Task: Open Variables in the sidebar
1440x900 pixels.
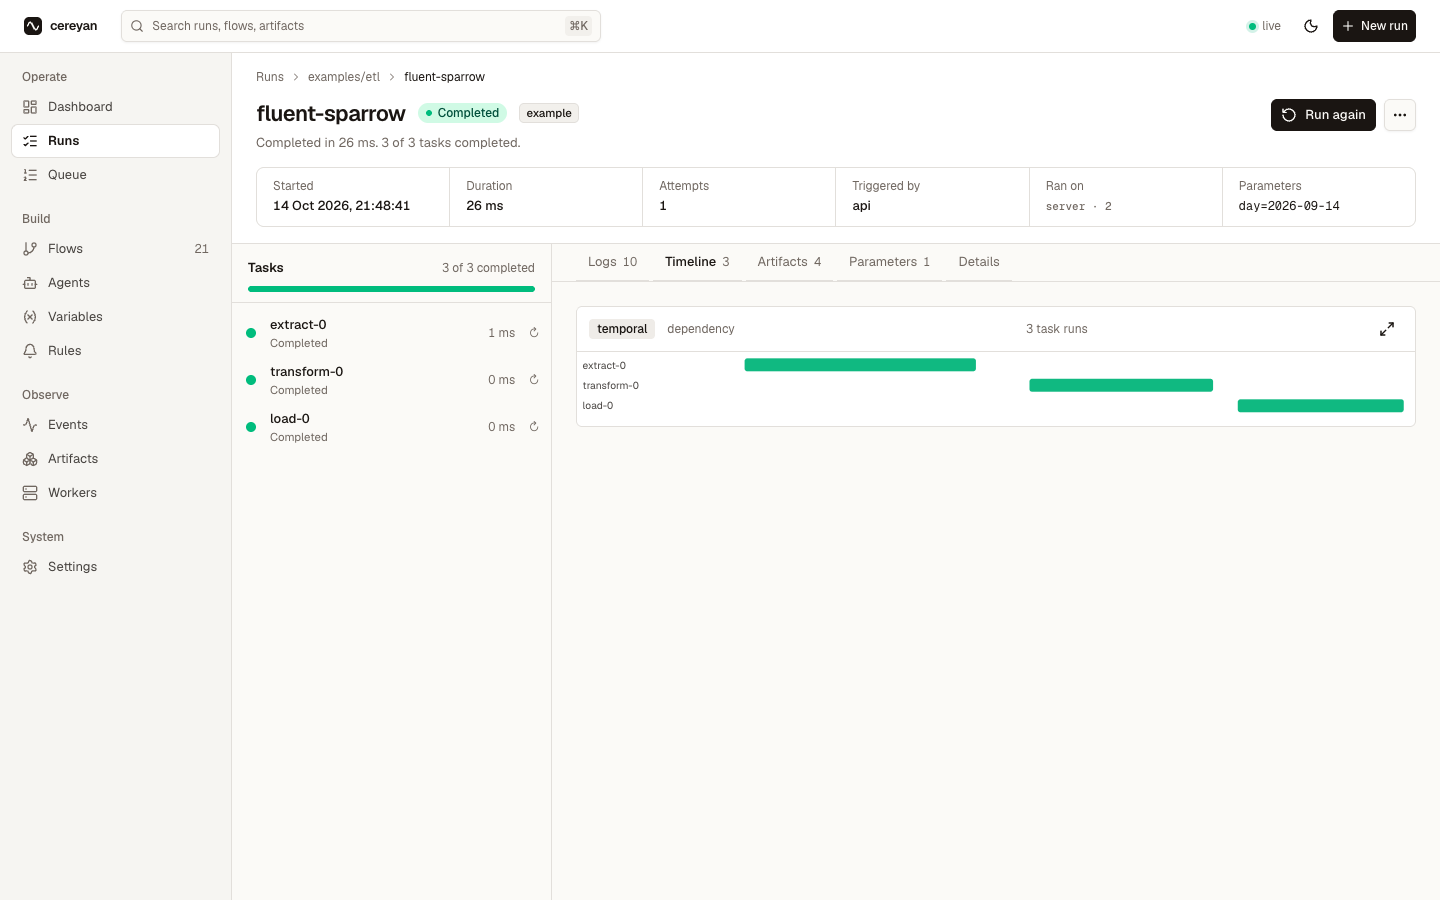Action: pos(115,317)
